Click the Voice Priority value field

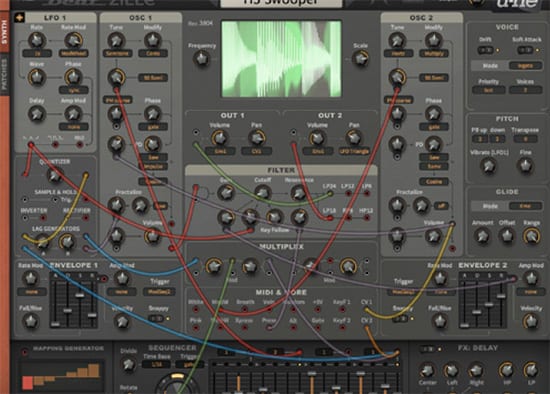tap(489, 90)
